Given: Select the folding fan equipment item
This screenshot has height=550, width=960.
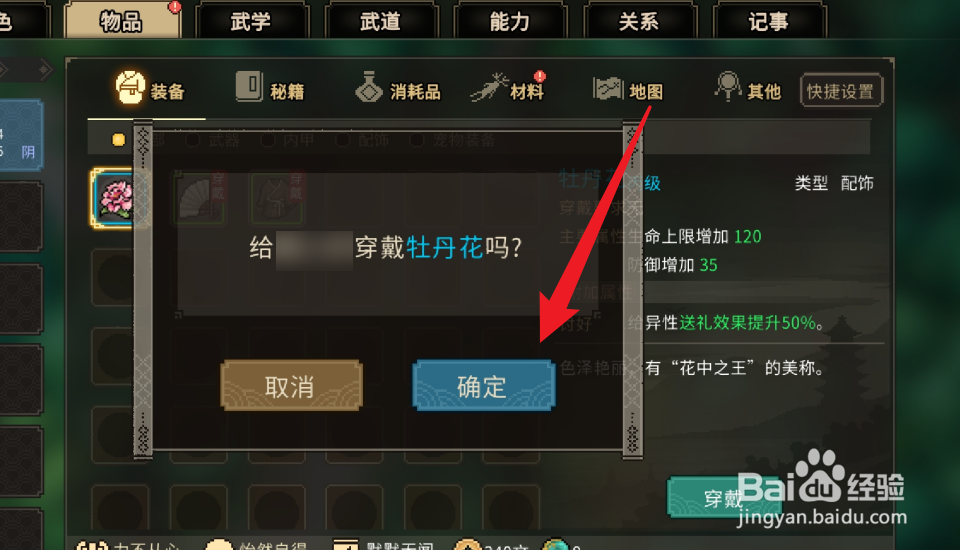Looking at the screenshot, I should coord(200,198).
